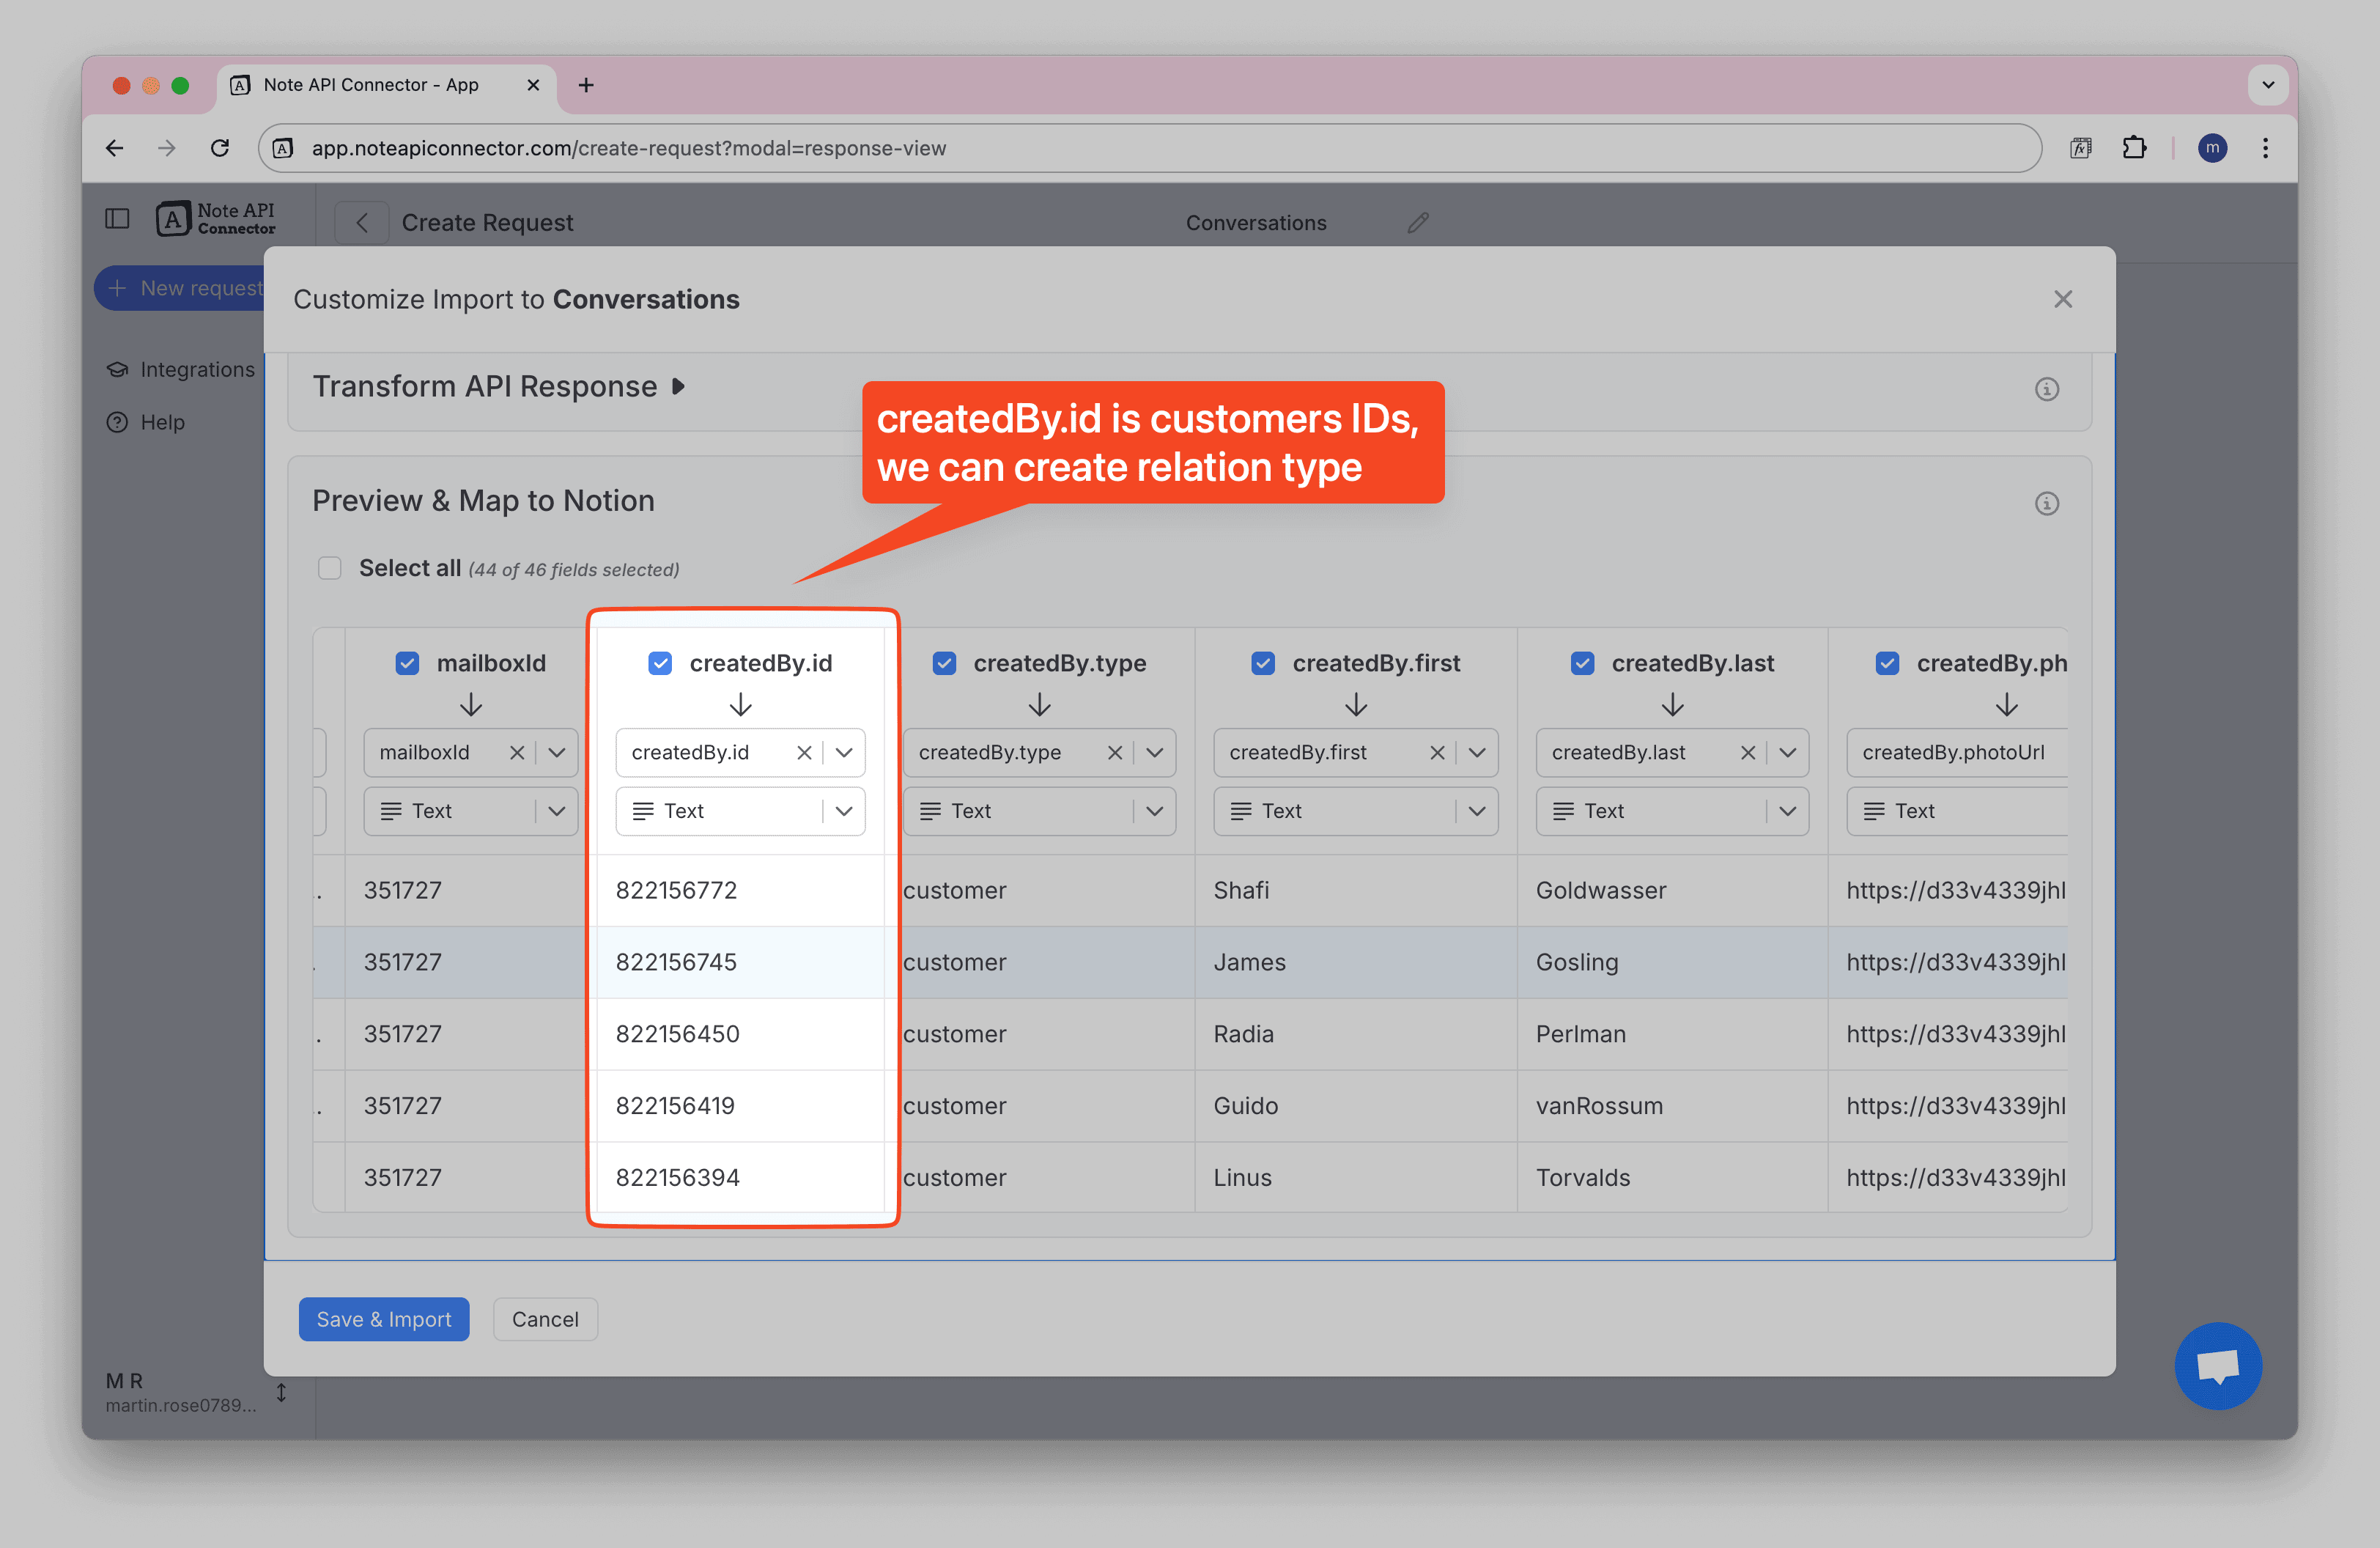The image size is (2380, 1548).
Task: Open the tab search dropdown arrow
Action: click(x=2267, y=85)
